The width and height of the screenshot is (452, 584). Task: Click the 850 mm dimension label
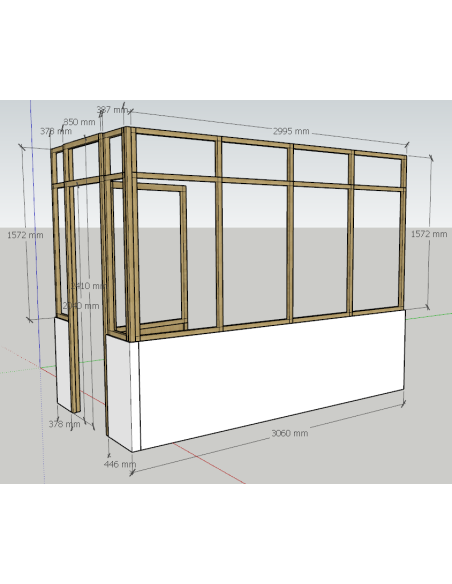[79, 122]
